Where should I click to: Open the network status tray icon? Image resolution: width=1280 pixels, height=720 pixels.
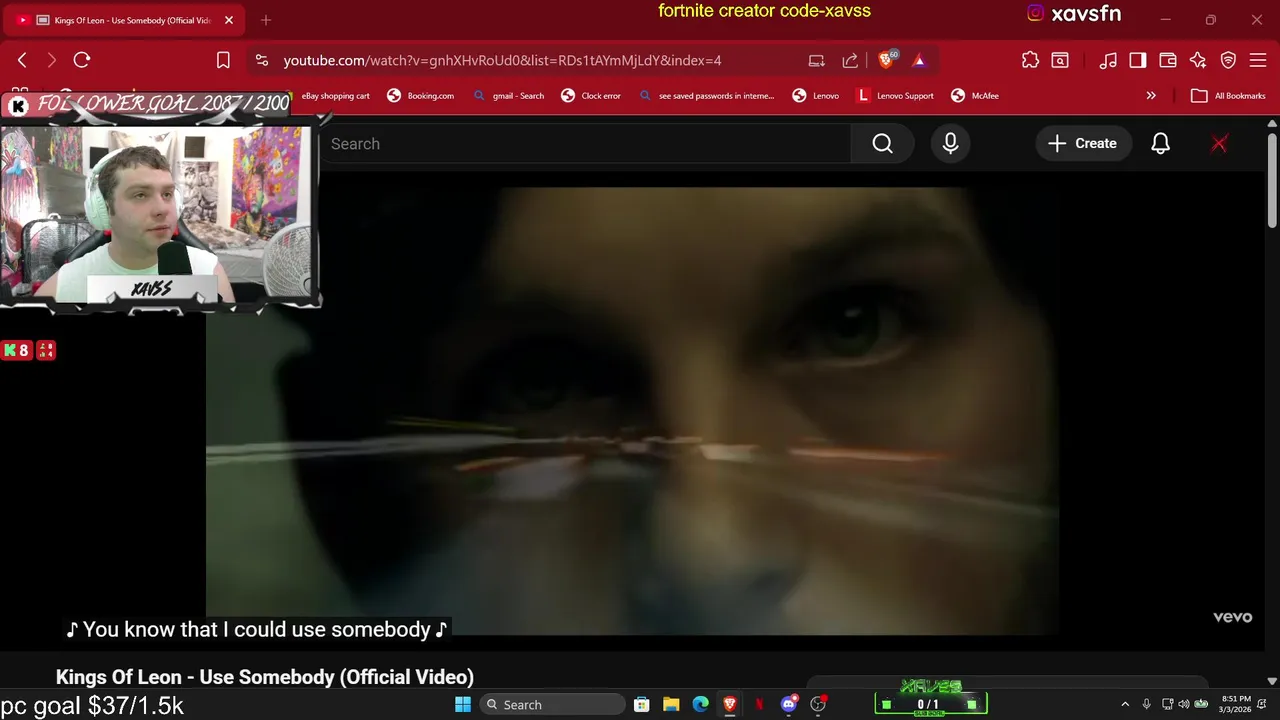(1168, 705)
